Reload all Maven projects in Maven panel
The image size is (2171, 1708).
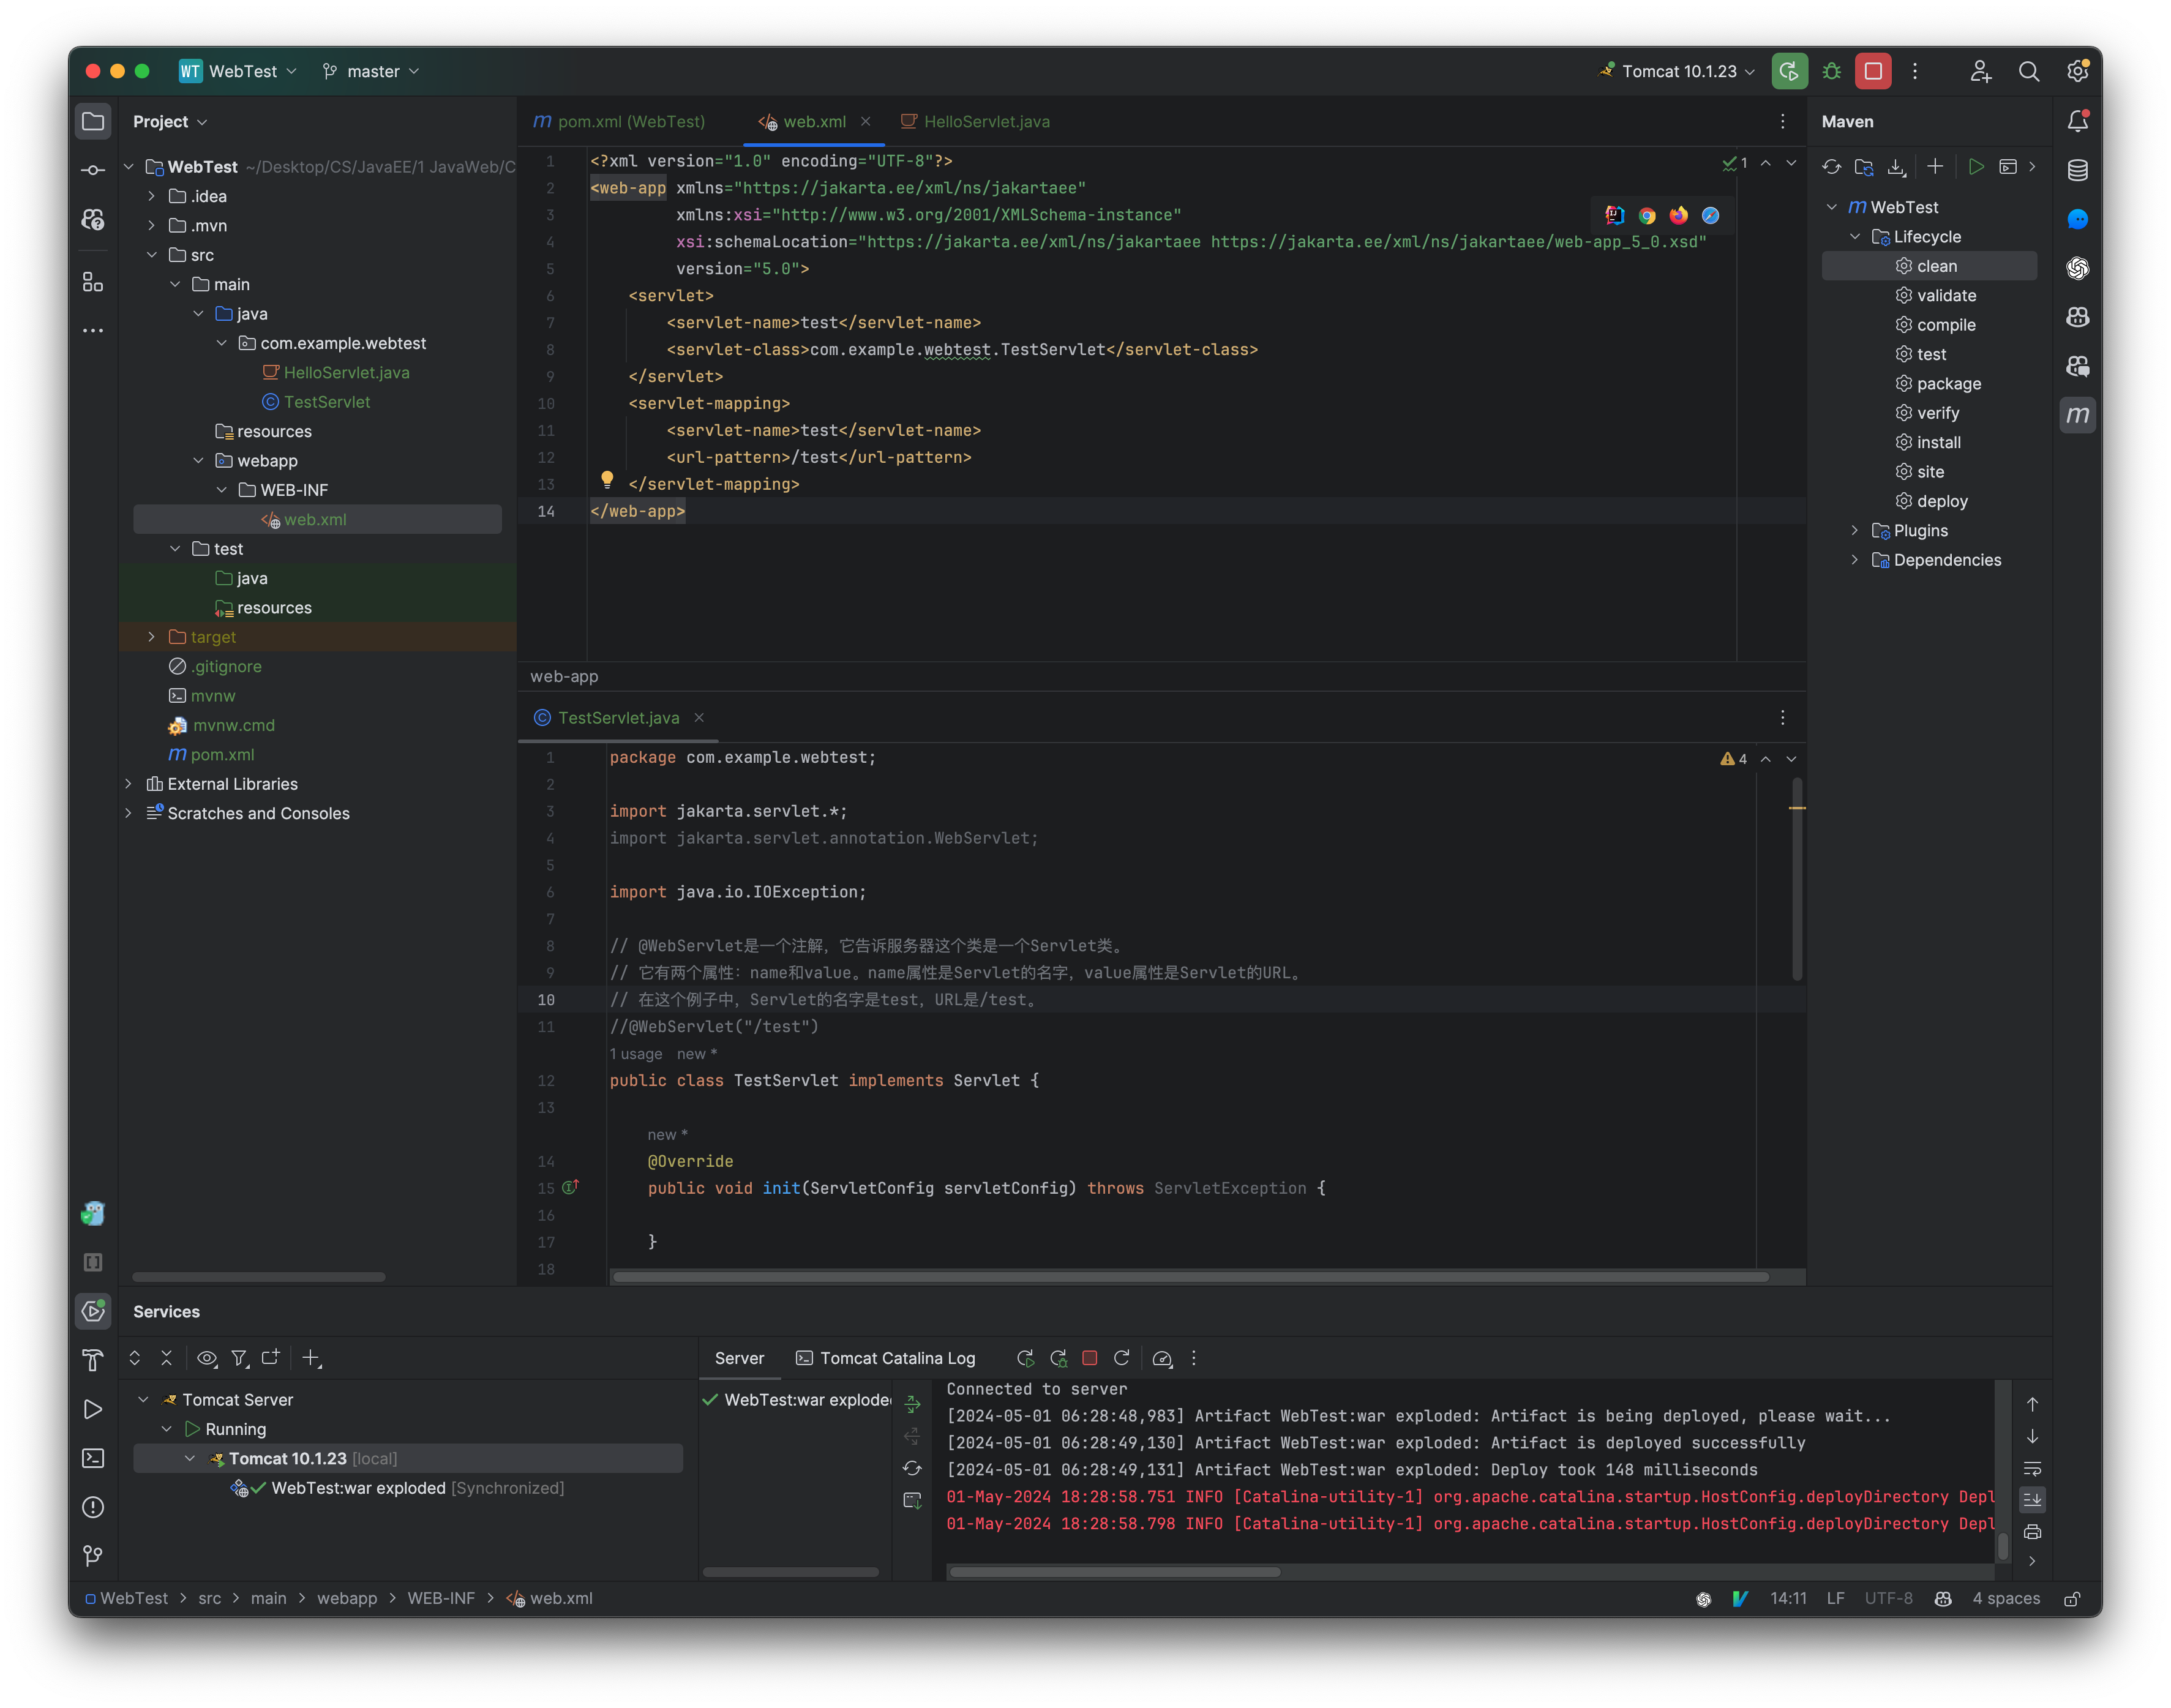coord(1832,167)
